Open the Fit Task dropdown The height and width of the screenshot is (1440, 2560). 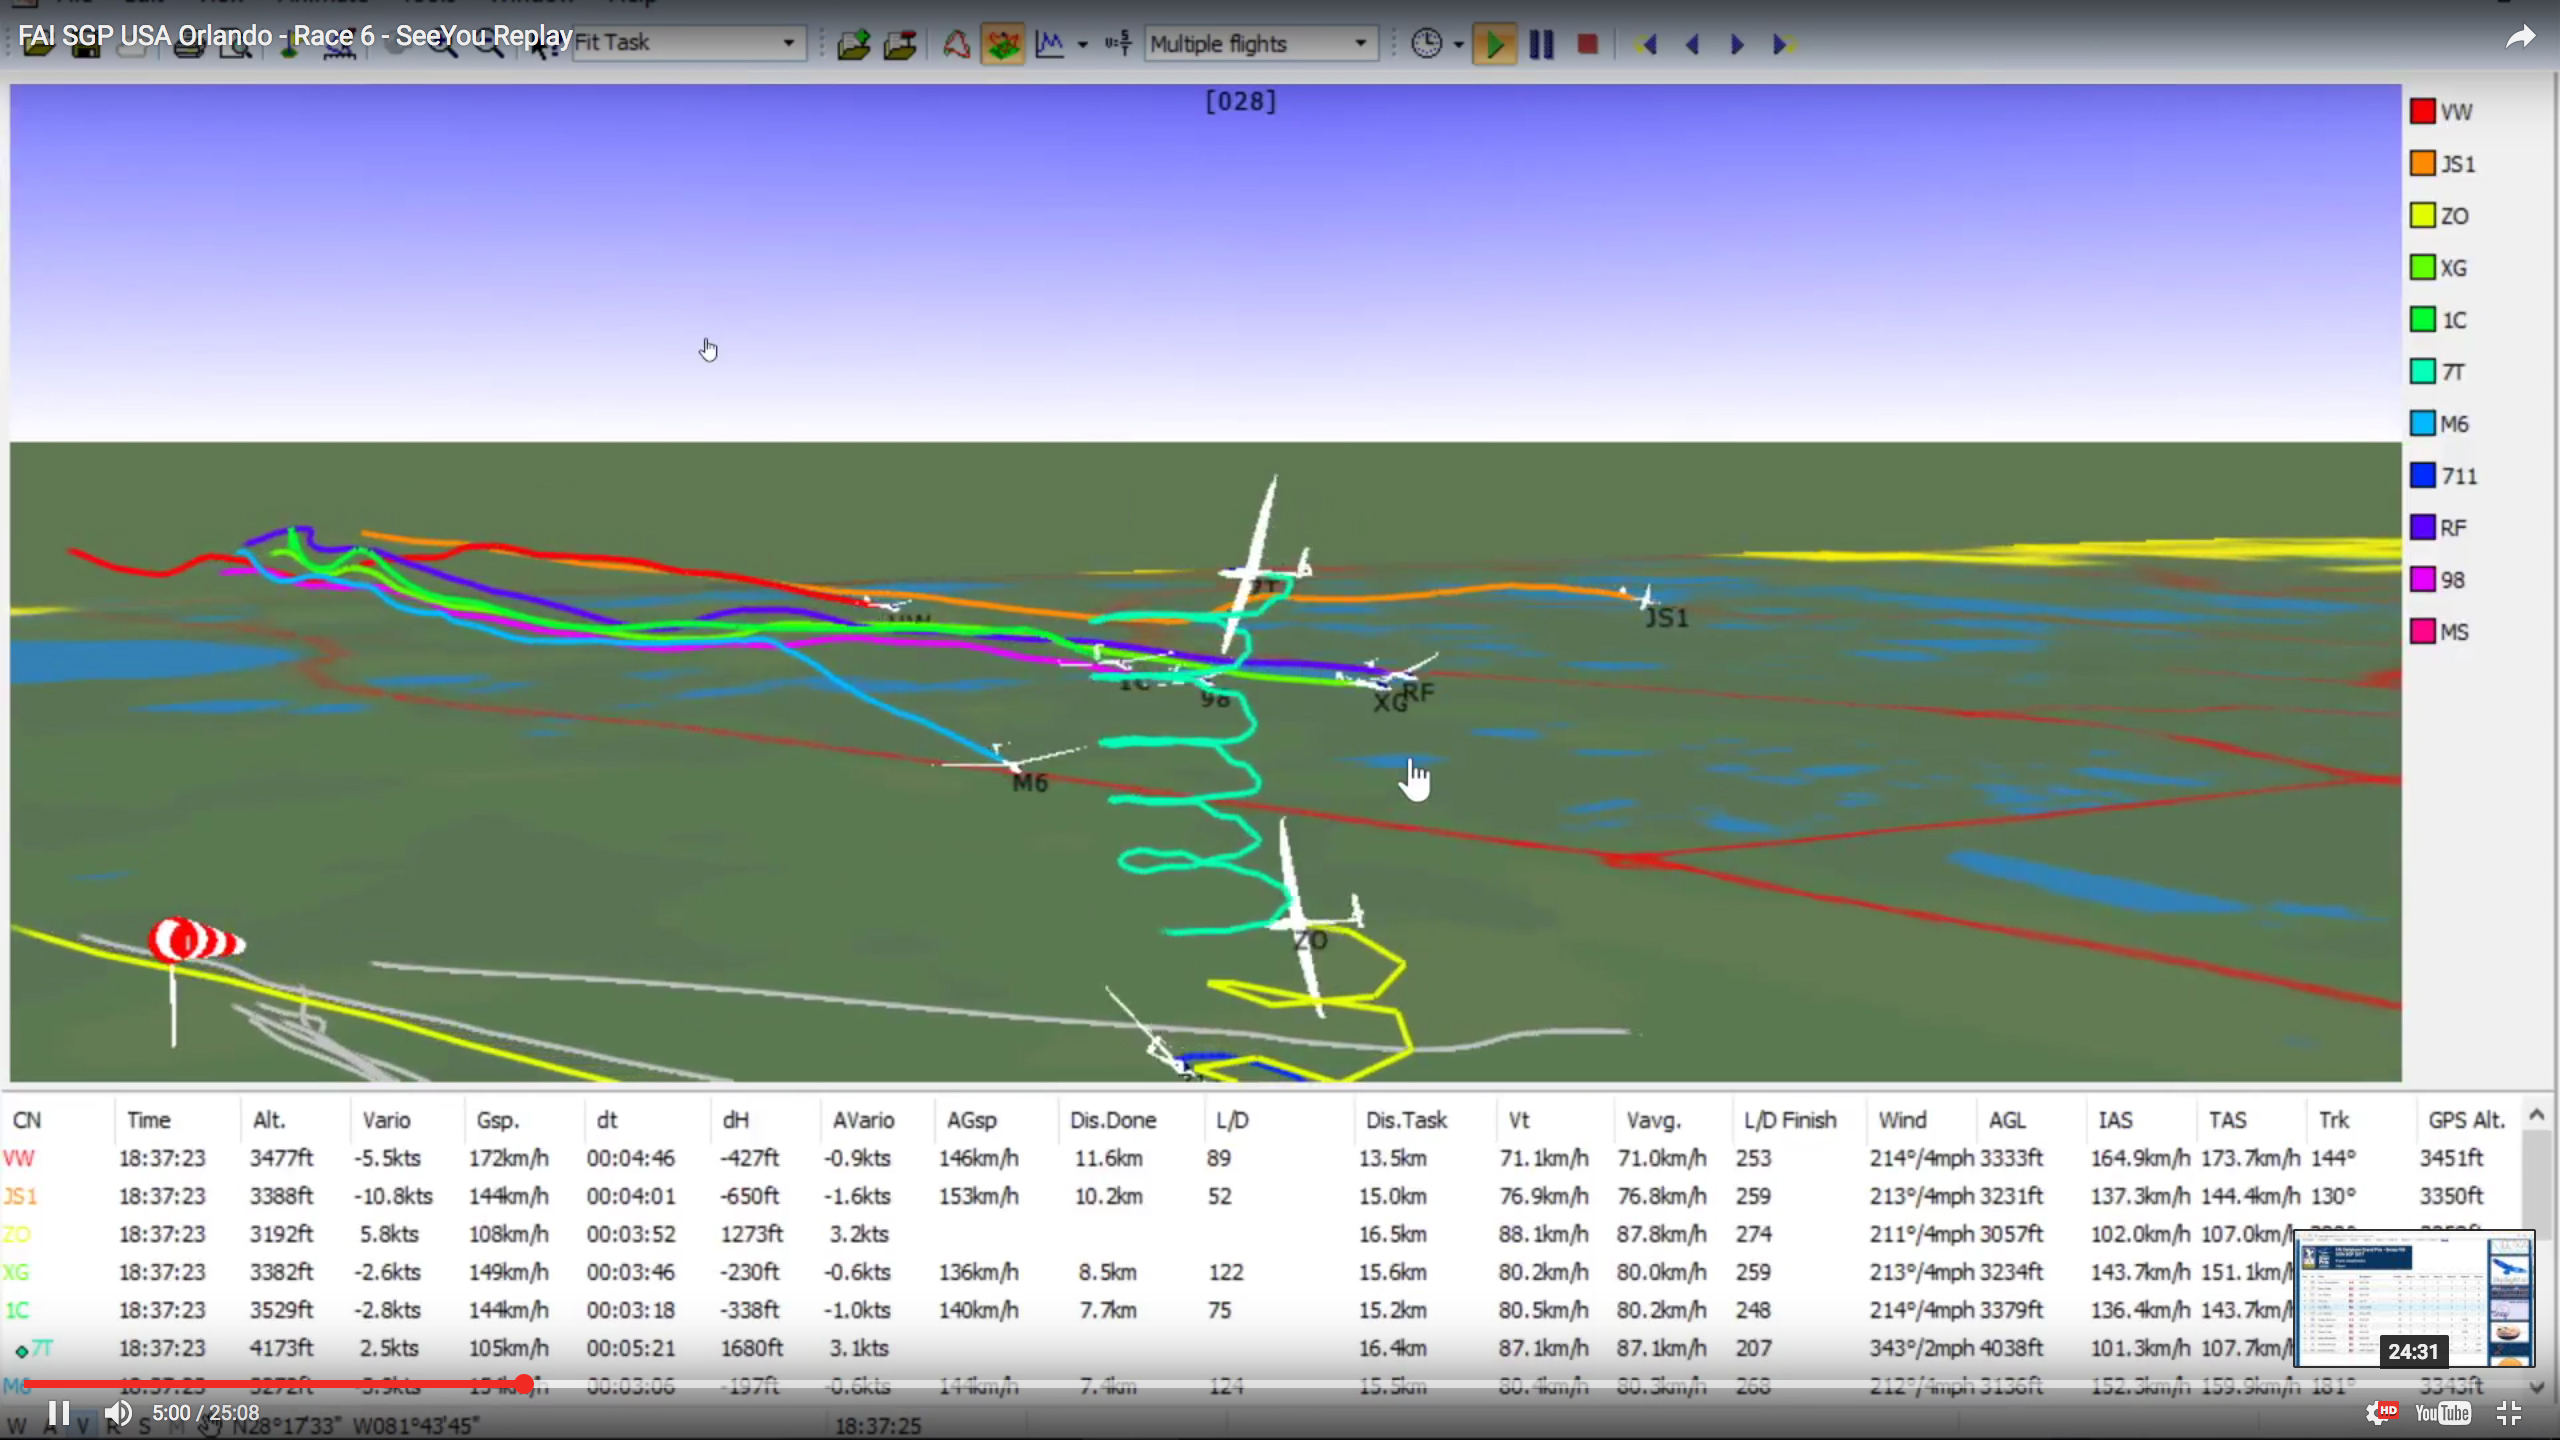tap(788, 43)
